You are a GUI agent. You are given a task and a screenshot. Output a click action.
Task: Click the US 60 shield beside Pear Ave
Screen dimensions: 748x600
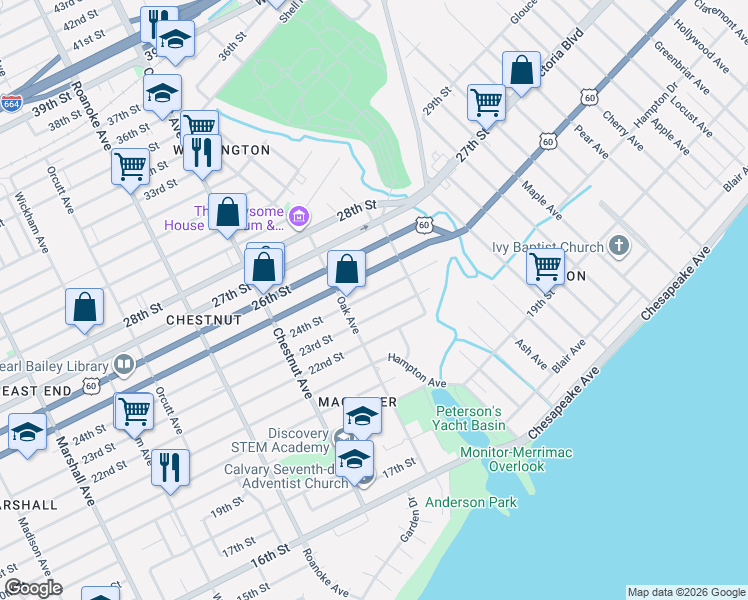tap(549, 141)
